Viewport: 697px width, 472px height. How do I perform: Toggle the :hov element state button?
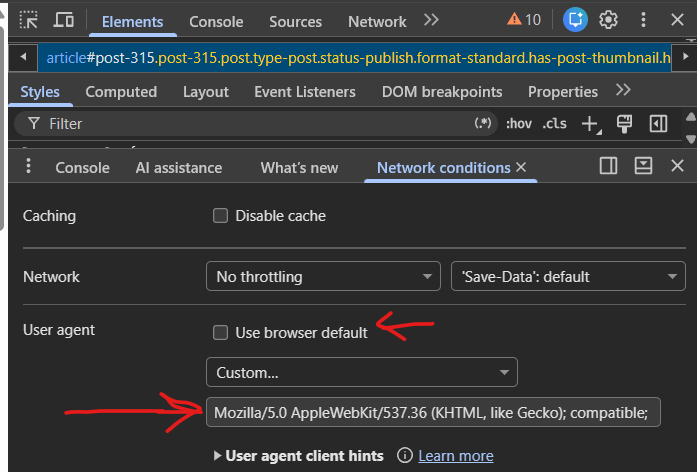coord(519,123)
